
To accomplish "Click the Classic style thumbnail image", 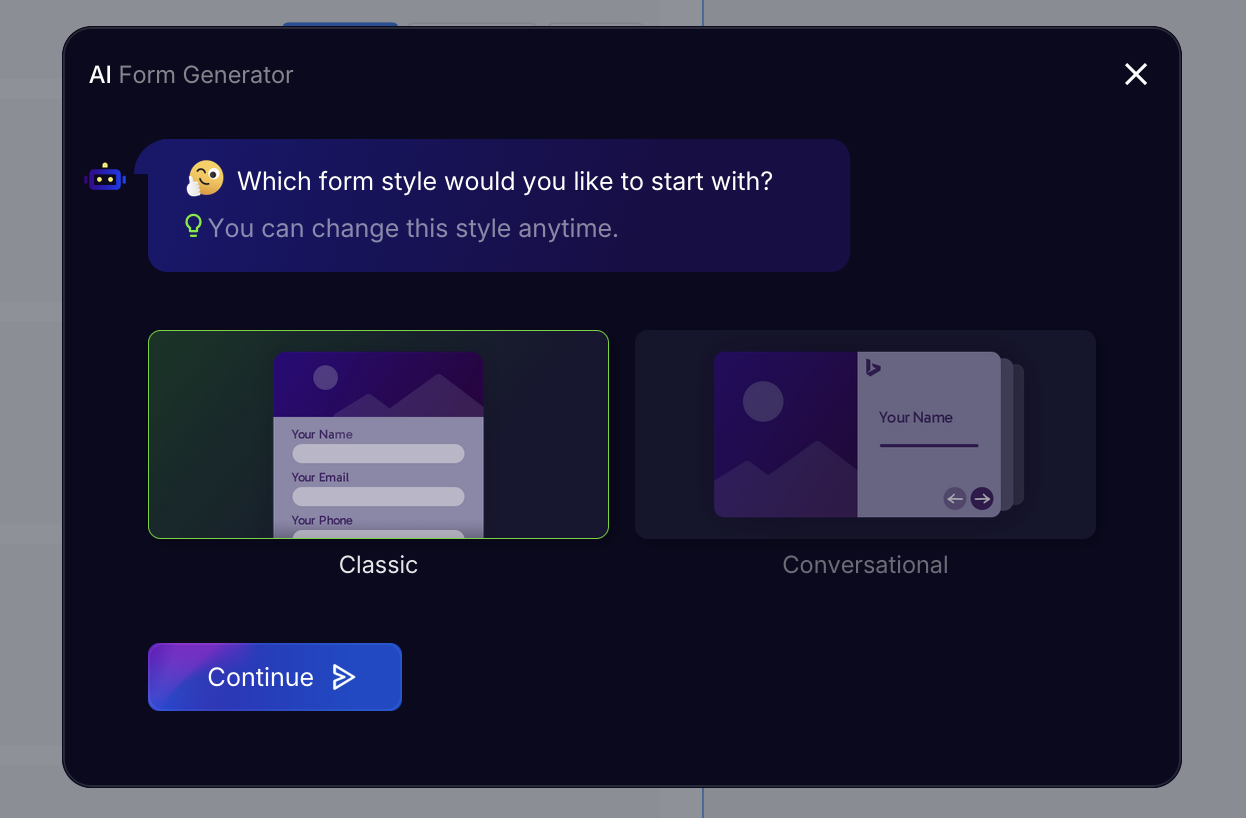I will point(378,434).
